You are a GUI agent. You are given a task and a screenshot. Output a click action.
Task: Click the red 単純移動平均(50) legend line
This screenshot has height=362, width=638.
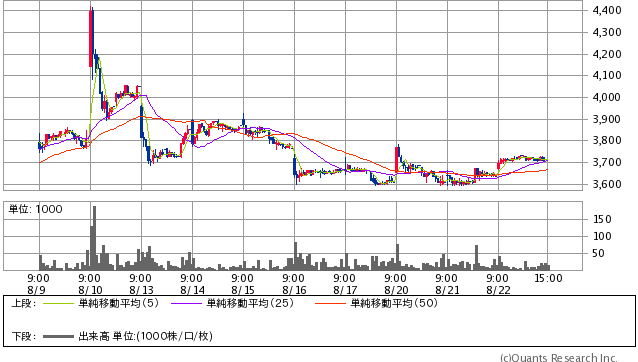[330, 303]
